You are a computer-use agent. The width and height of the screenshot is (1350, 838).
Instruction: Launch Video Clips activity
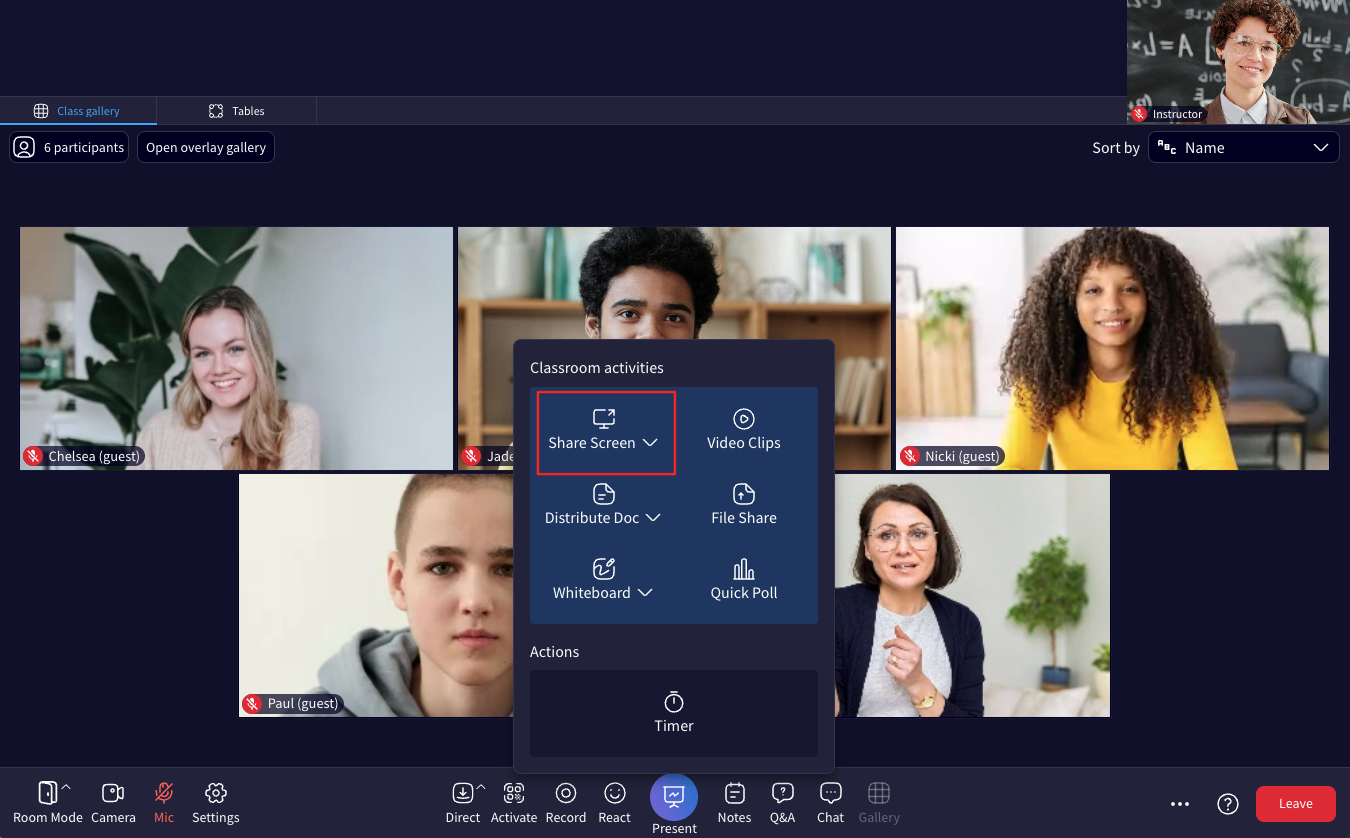point(743,431)
